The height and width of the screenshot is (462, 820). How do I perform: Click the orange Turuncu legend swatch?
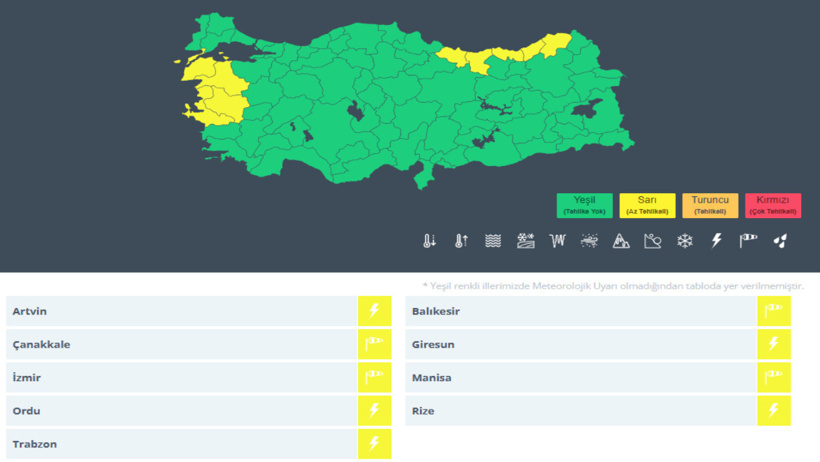pyautogui.click(x=710, y=206)
